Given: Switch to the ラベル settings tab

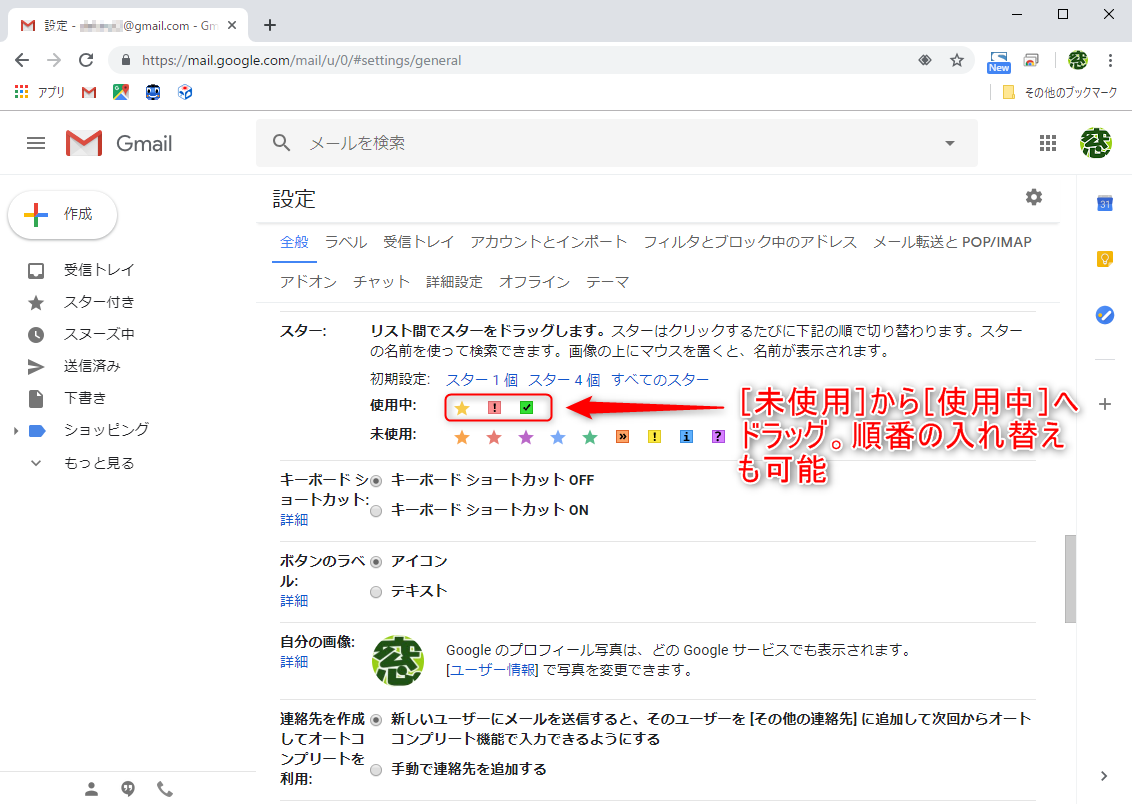Looking at the screenshot, I should [345, 241].
